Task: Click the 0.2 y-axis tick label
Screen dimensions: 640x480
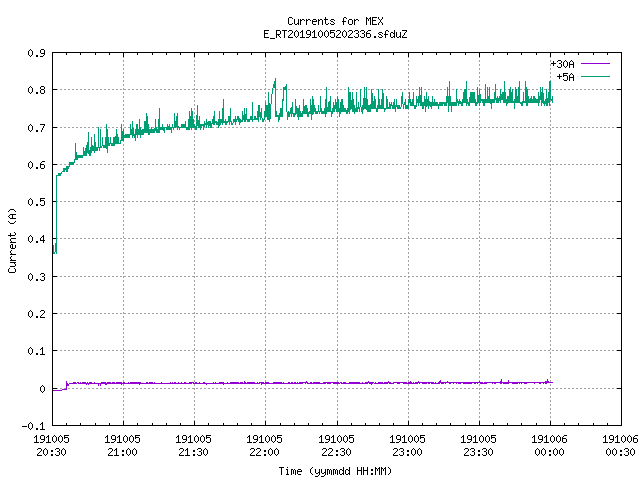Action: tap(36, 314)
